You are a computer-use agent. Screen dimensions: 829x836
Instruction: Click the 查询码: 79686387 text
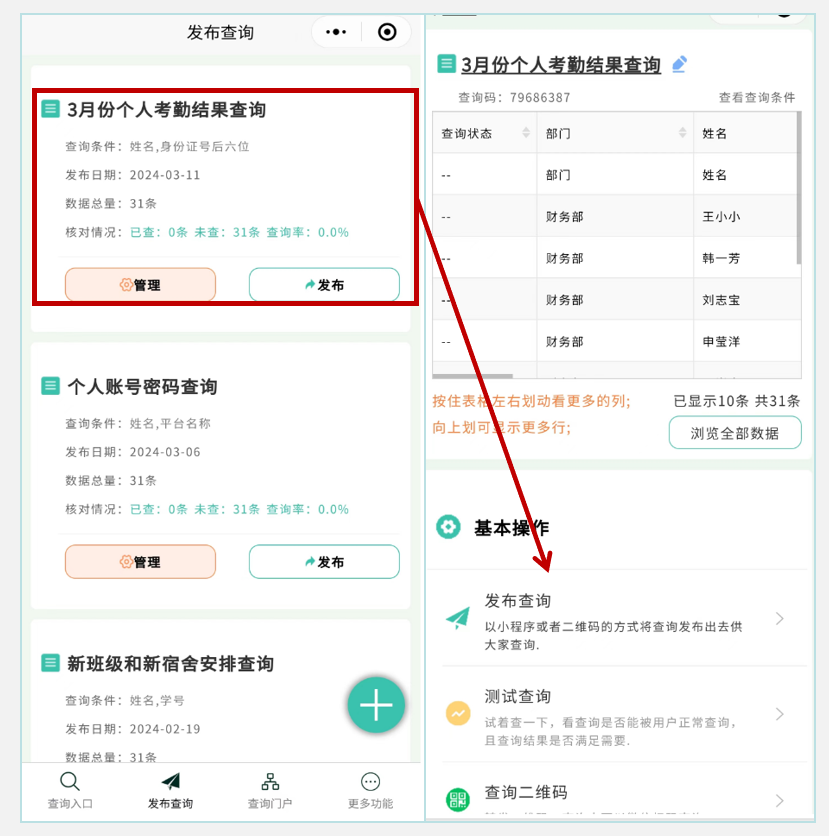514,98
